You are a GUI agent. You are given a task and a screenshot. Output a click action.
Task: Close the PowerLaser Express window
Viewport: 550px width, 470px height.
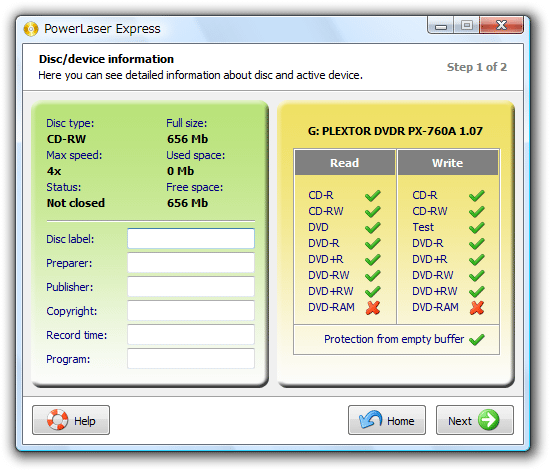click(502, 26)
